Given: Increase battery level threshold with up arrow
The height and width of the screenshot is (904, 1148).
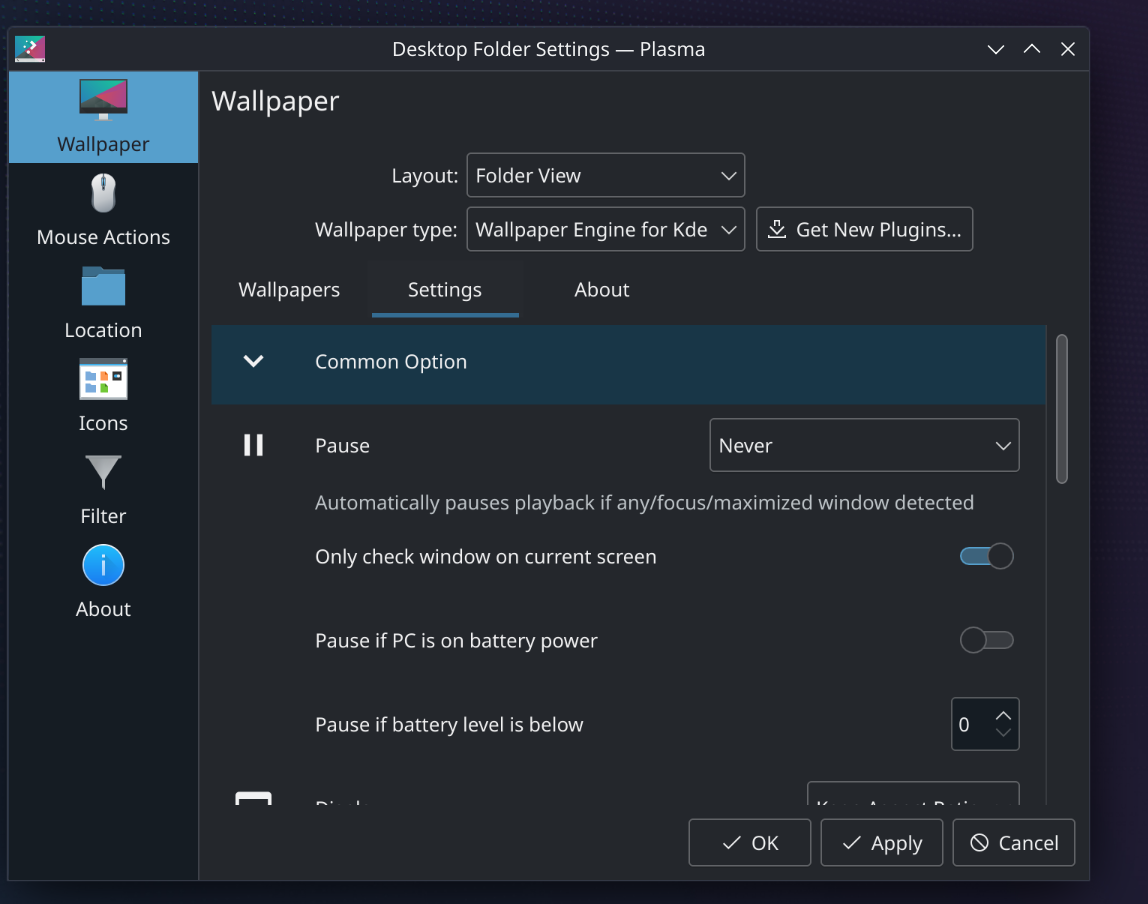Looking at the screenshot, I should point(1004,715).
